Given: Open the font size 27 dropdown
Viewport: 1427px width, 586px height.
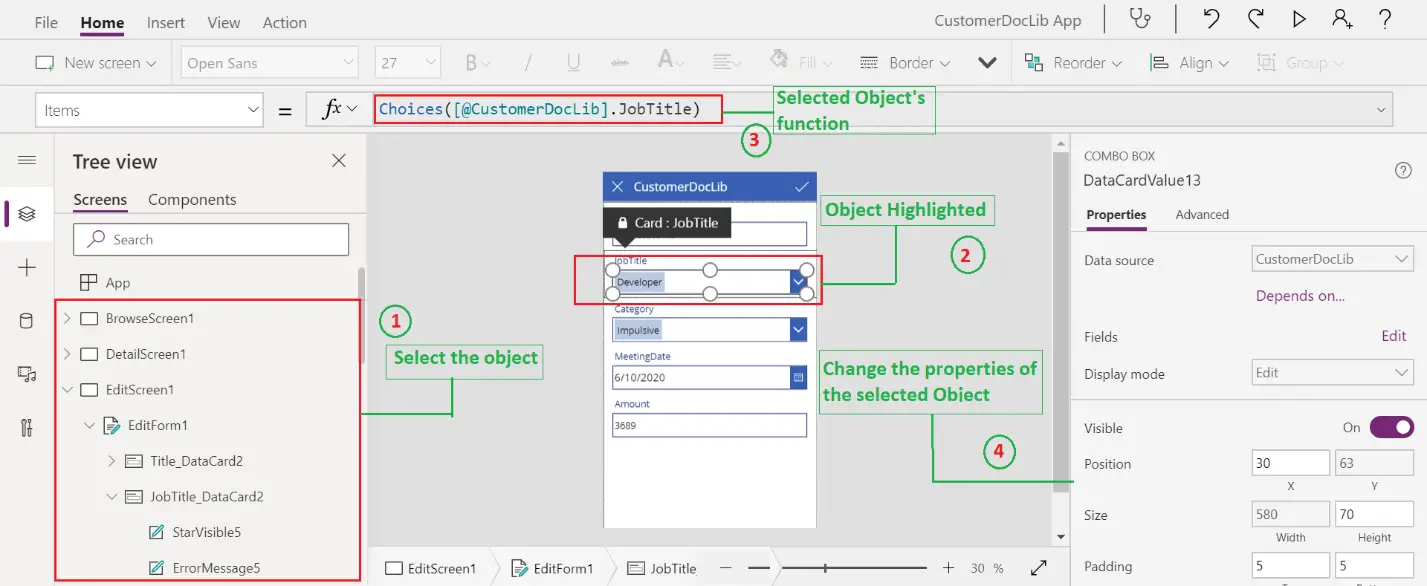Looking at the screenshot, I should [x=408, y=63].
